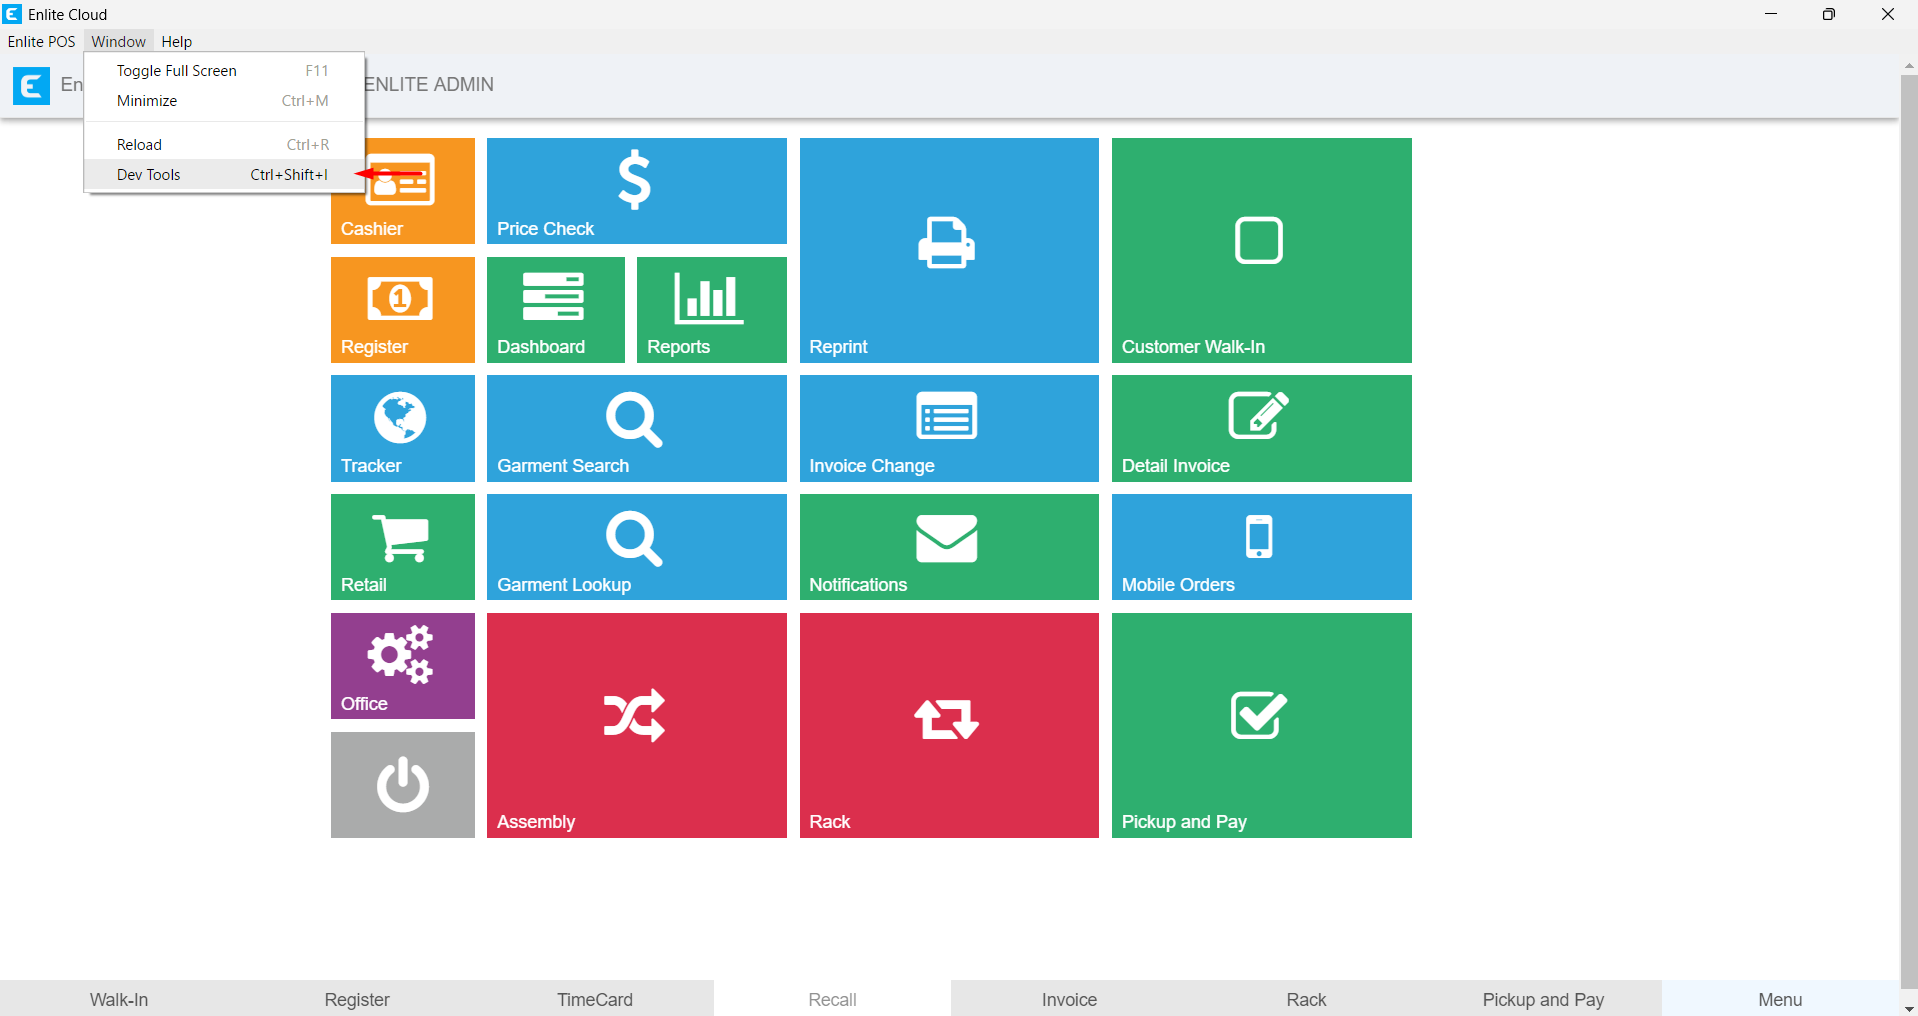The height and width of the screenshot is (1016, 1918).
Task: Expand the Help menu
Action: (x=176, y=42)
